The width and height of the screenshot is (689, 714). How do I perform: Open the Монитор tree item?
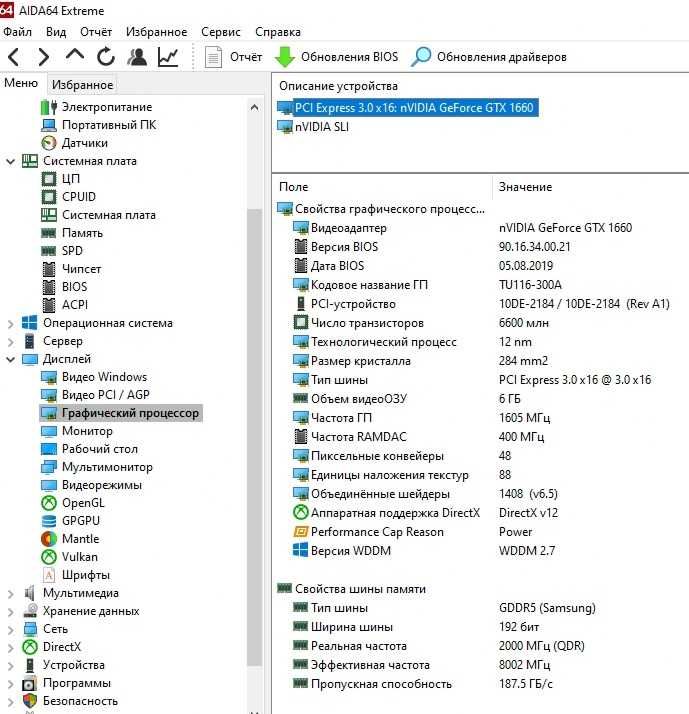[77, 431]
